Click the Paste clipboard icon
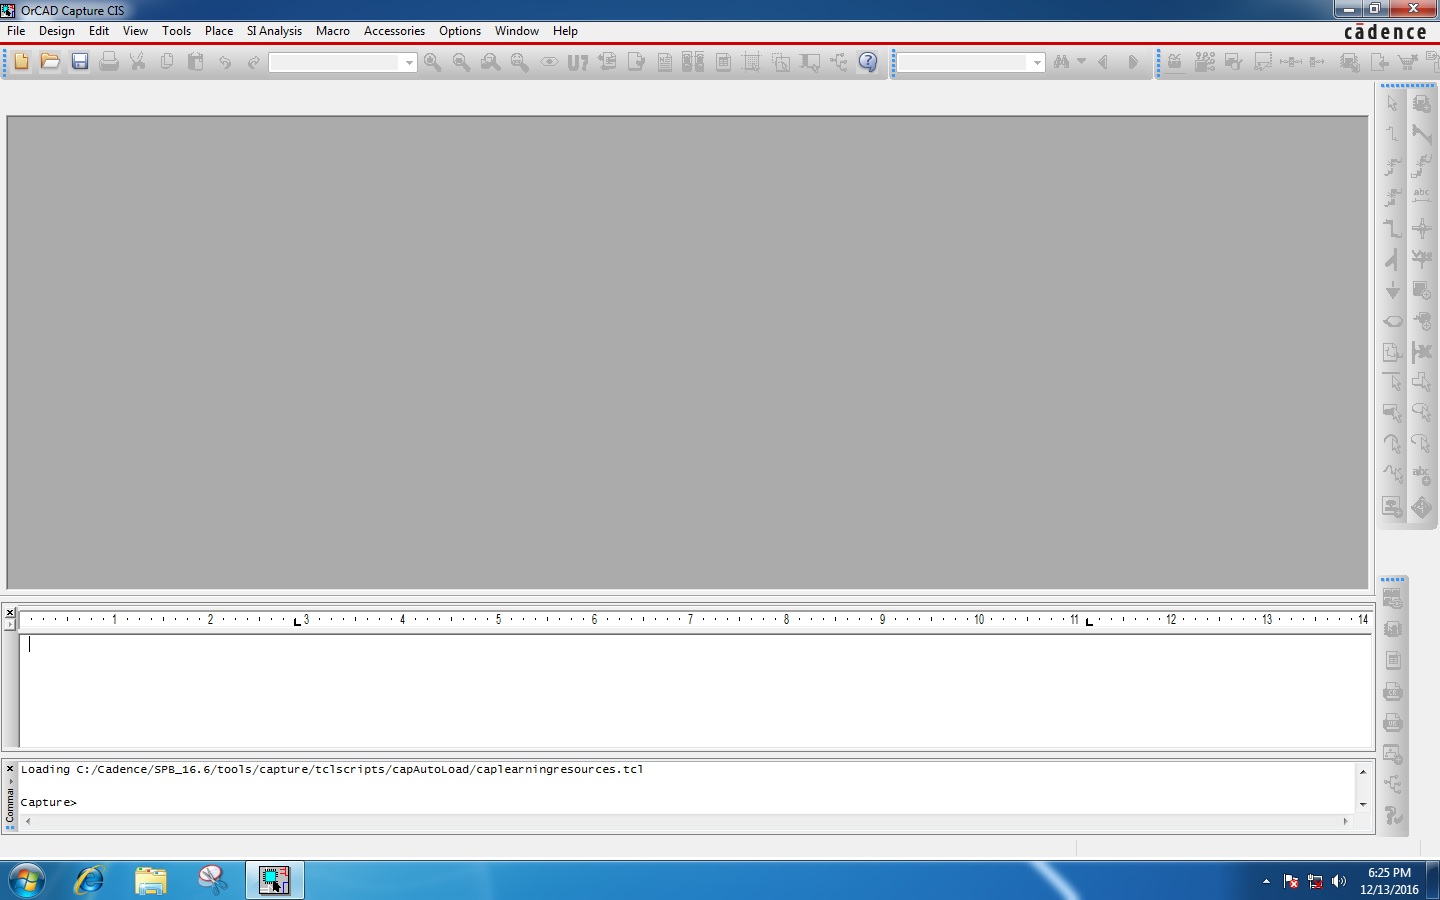 point(196,62)
